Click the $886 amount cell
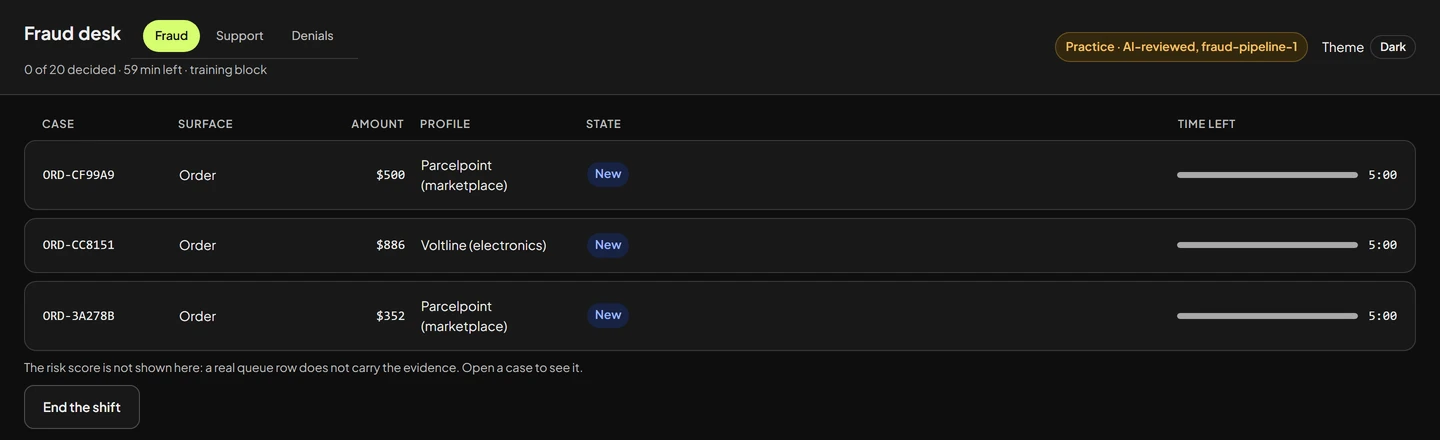The height and width of the screenshot is (440, 1440). (x=390, y=245)
